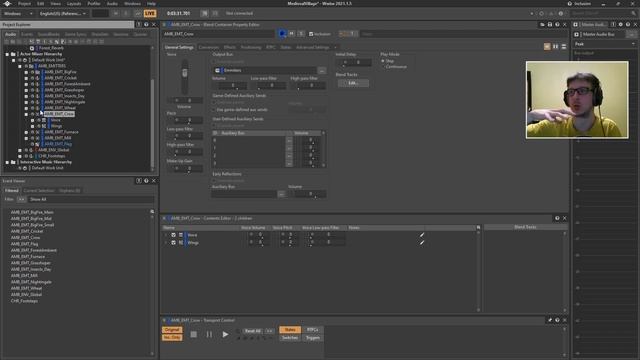
Task: Click the Master Audio Bus meter icon
Action: pyautogui.click(x=577, y=35)
